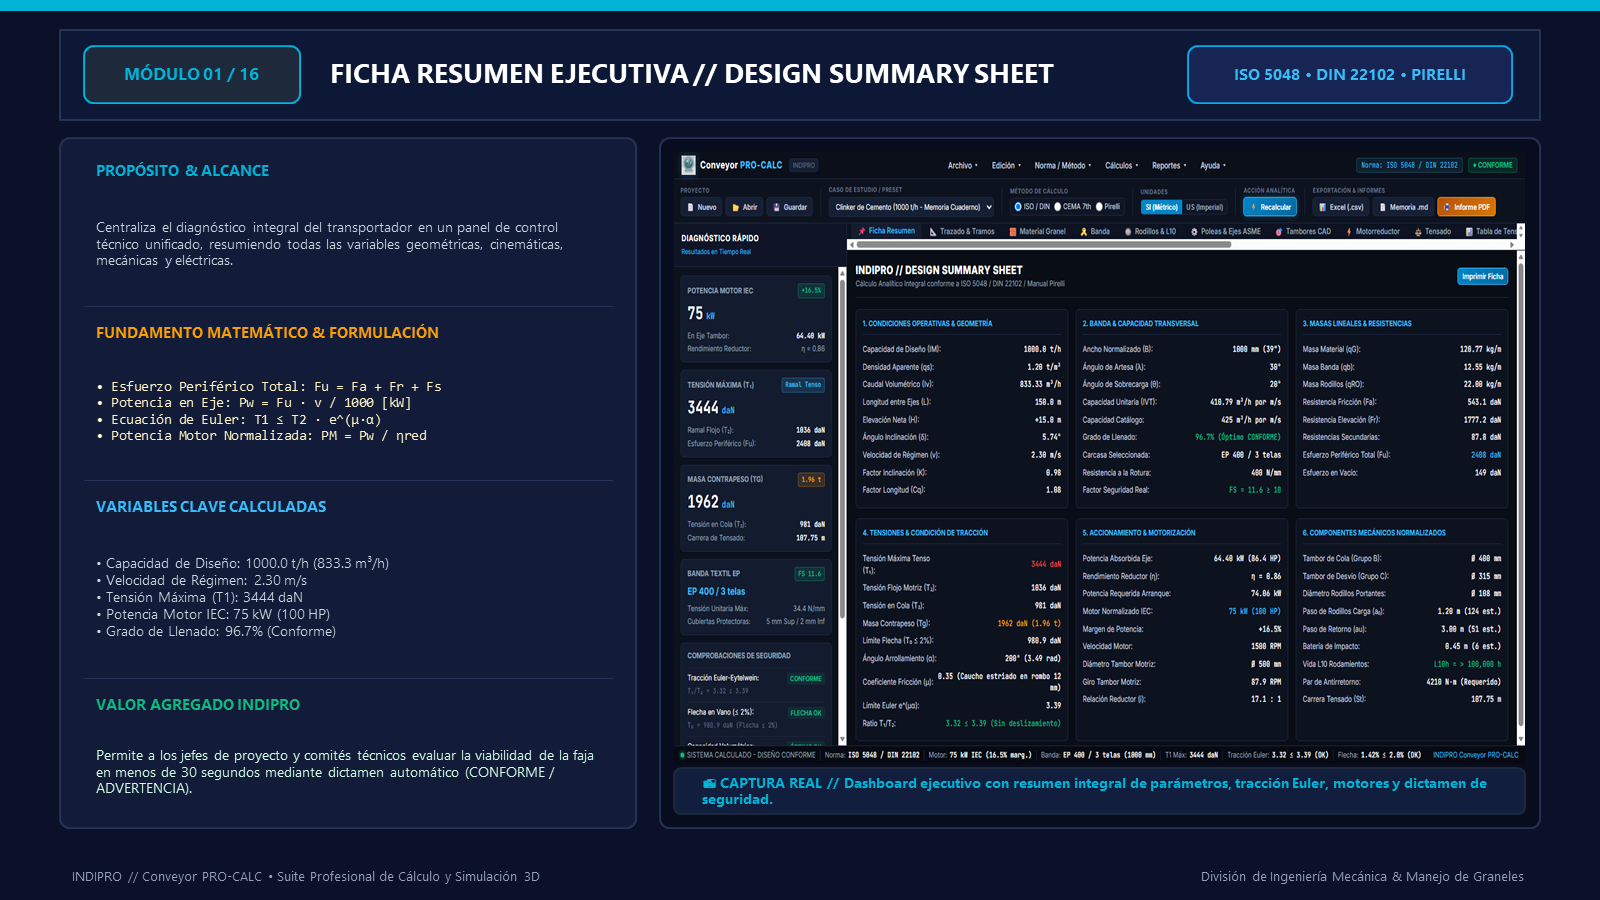Click the MÓDULO 01 / 16 box
The height and width of the screenshot is (900, 1600).
[192, 74]
